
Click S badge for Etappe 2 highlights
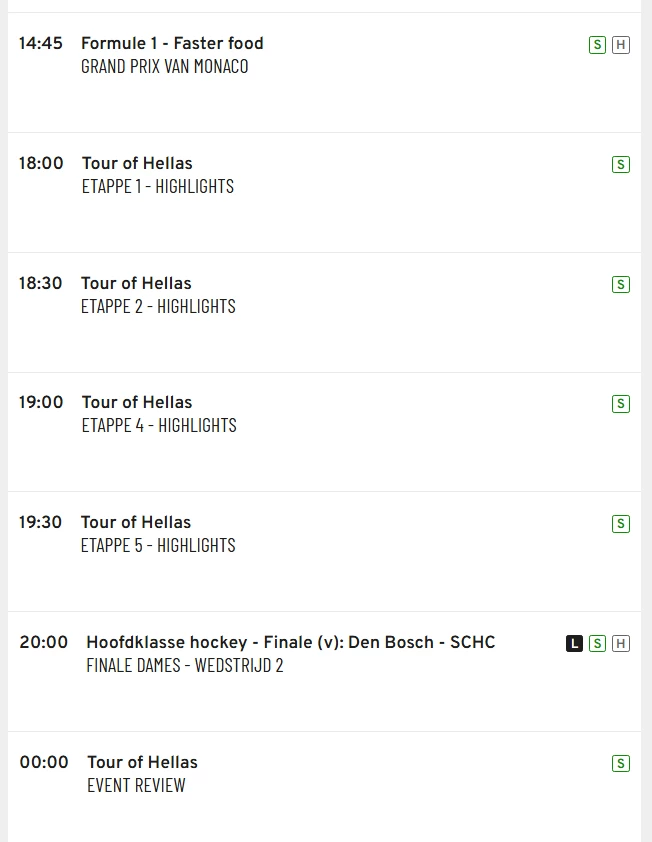pyautogui.click(x=621, y=285)
